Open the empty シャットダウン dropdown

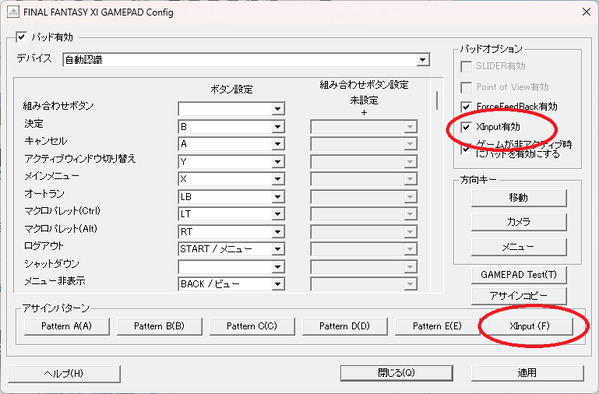(x=231, y=267)
